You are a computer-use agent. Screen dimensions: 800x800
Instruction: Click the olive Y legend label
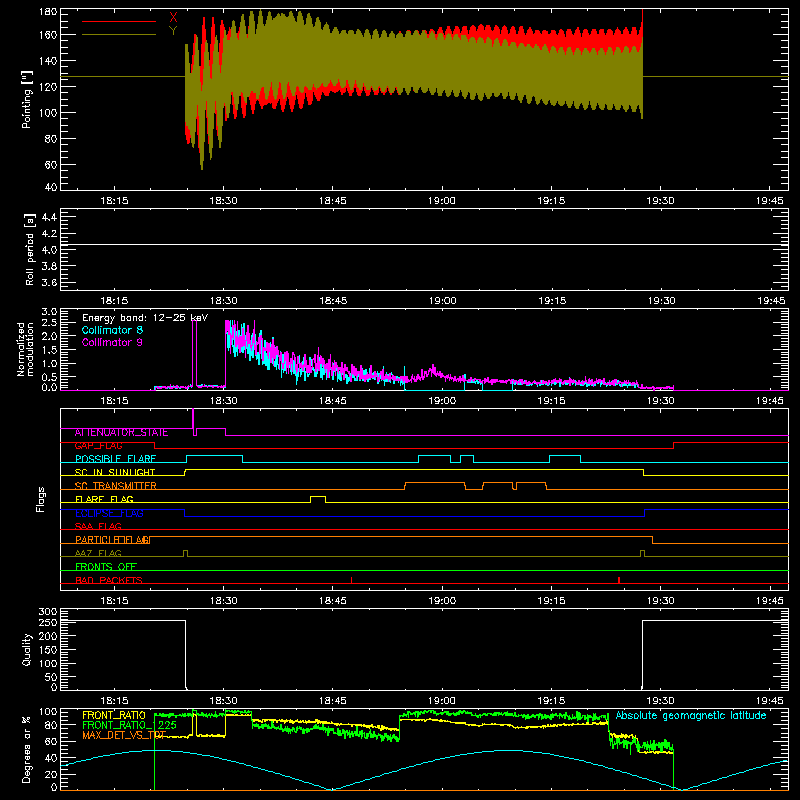173,31
